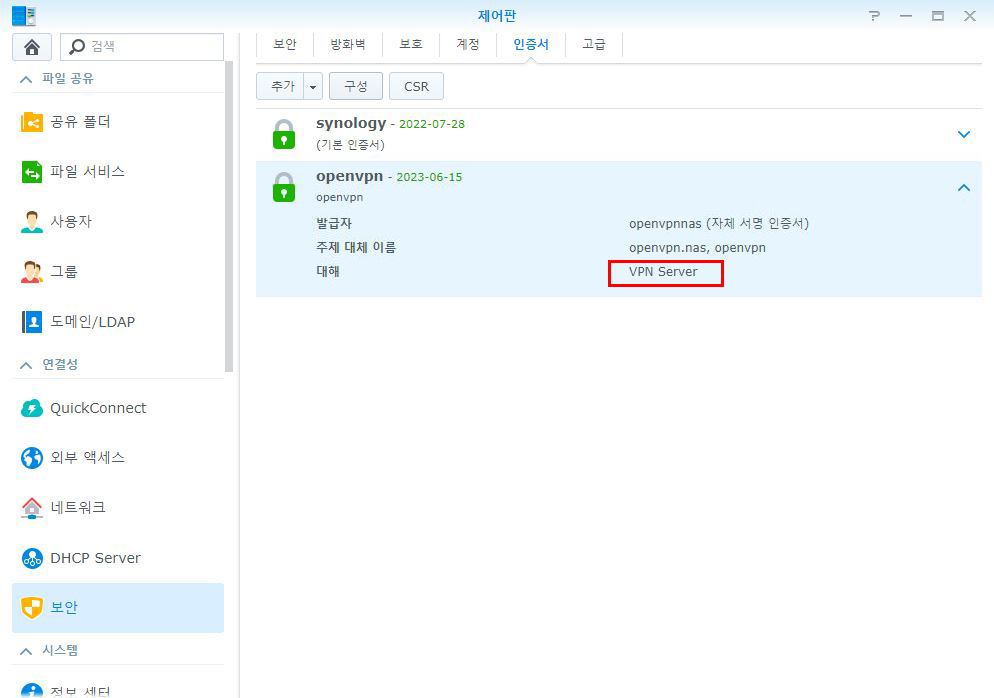
Task: Open 파일 서비스 file services icon
Action: pyautogui.click(x=32, y=172)
